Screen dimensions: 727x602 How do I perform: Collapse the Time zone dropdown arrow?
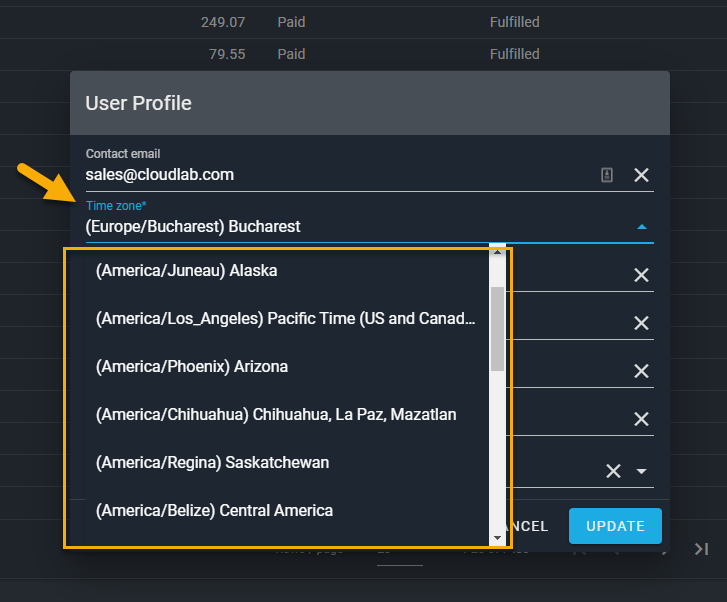click(x=641, y=227)
